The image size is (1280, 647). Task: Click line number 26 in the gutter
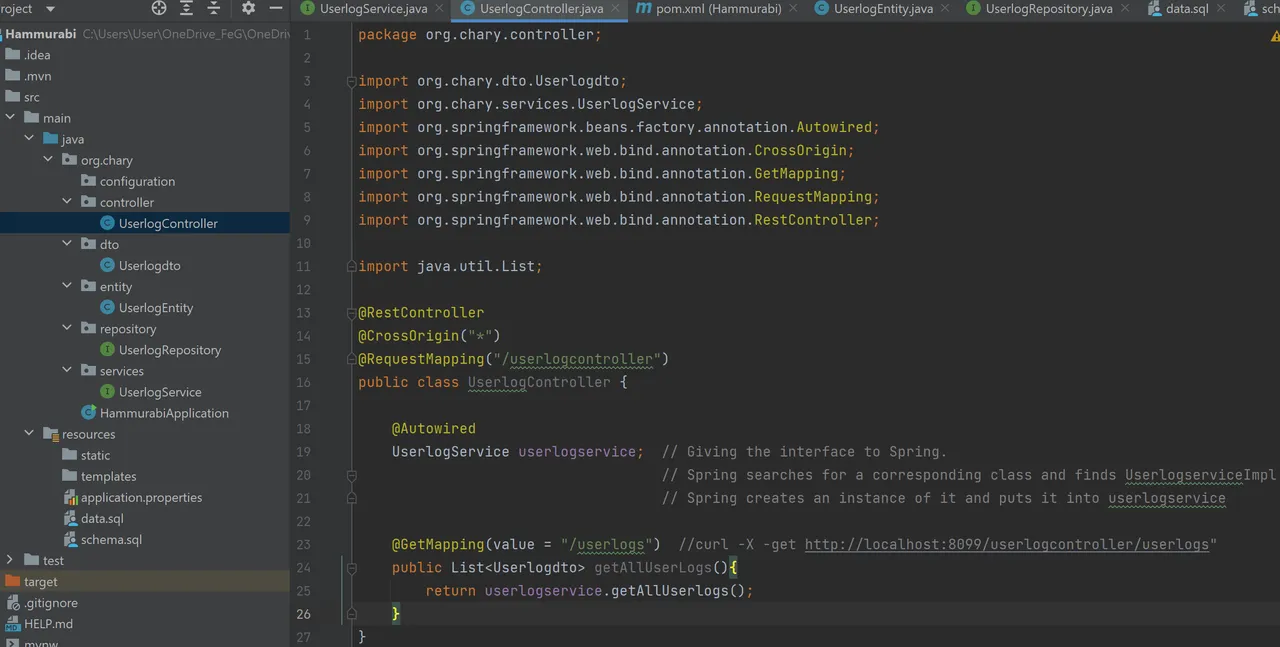(x=304, y=614)
